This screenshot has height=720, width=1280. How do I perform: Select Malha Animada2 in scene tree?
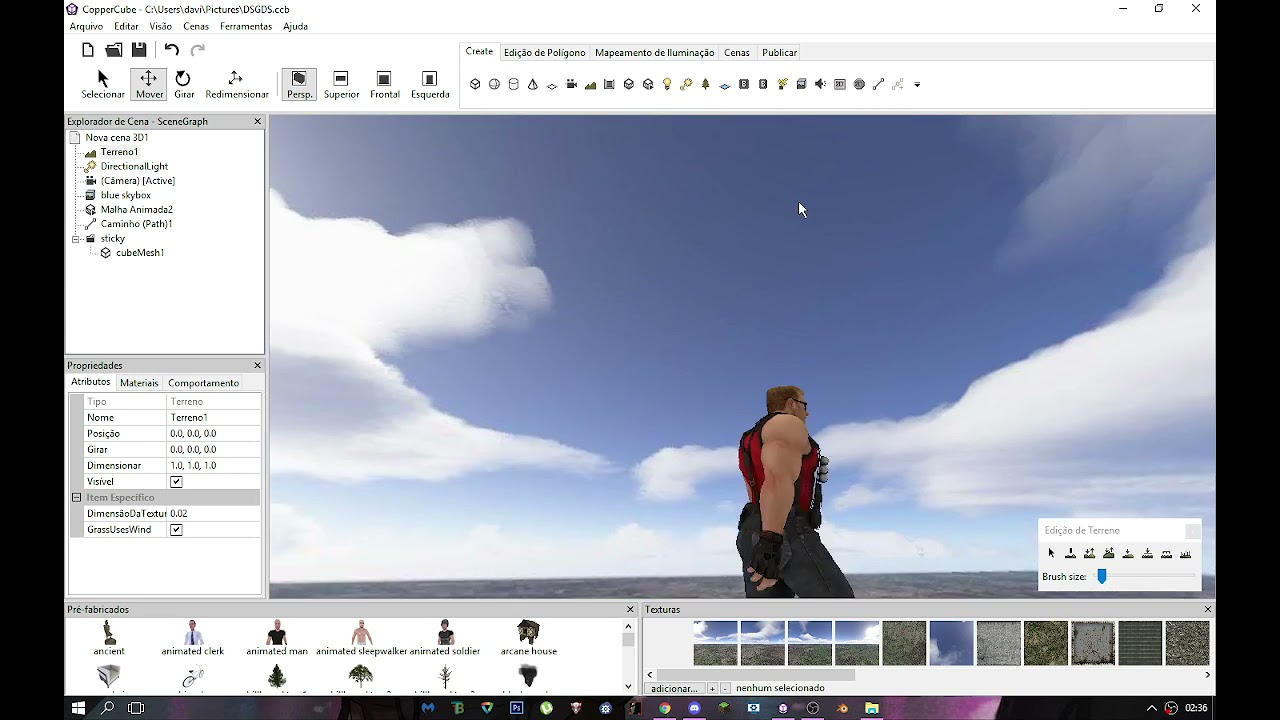click(136, 210)
